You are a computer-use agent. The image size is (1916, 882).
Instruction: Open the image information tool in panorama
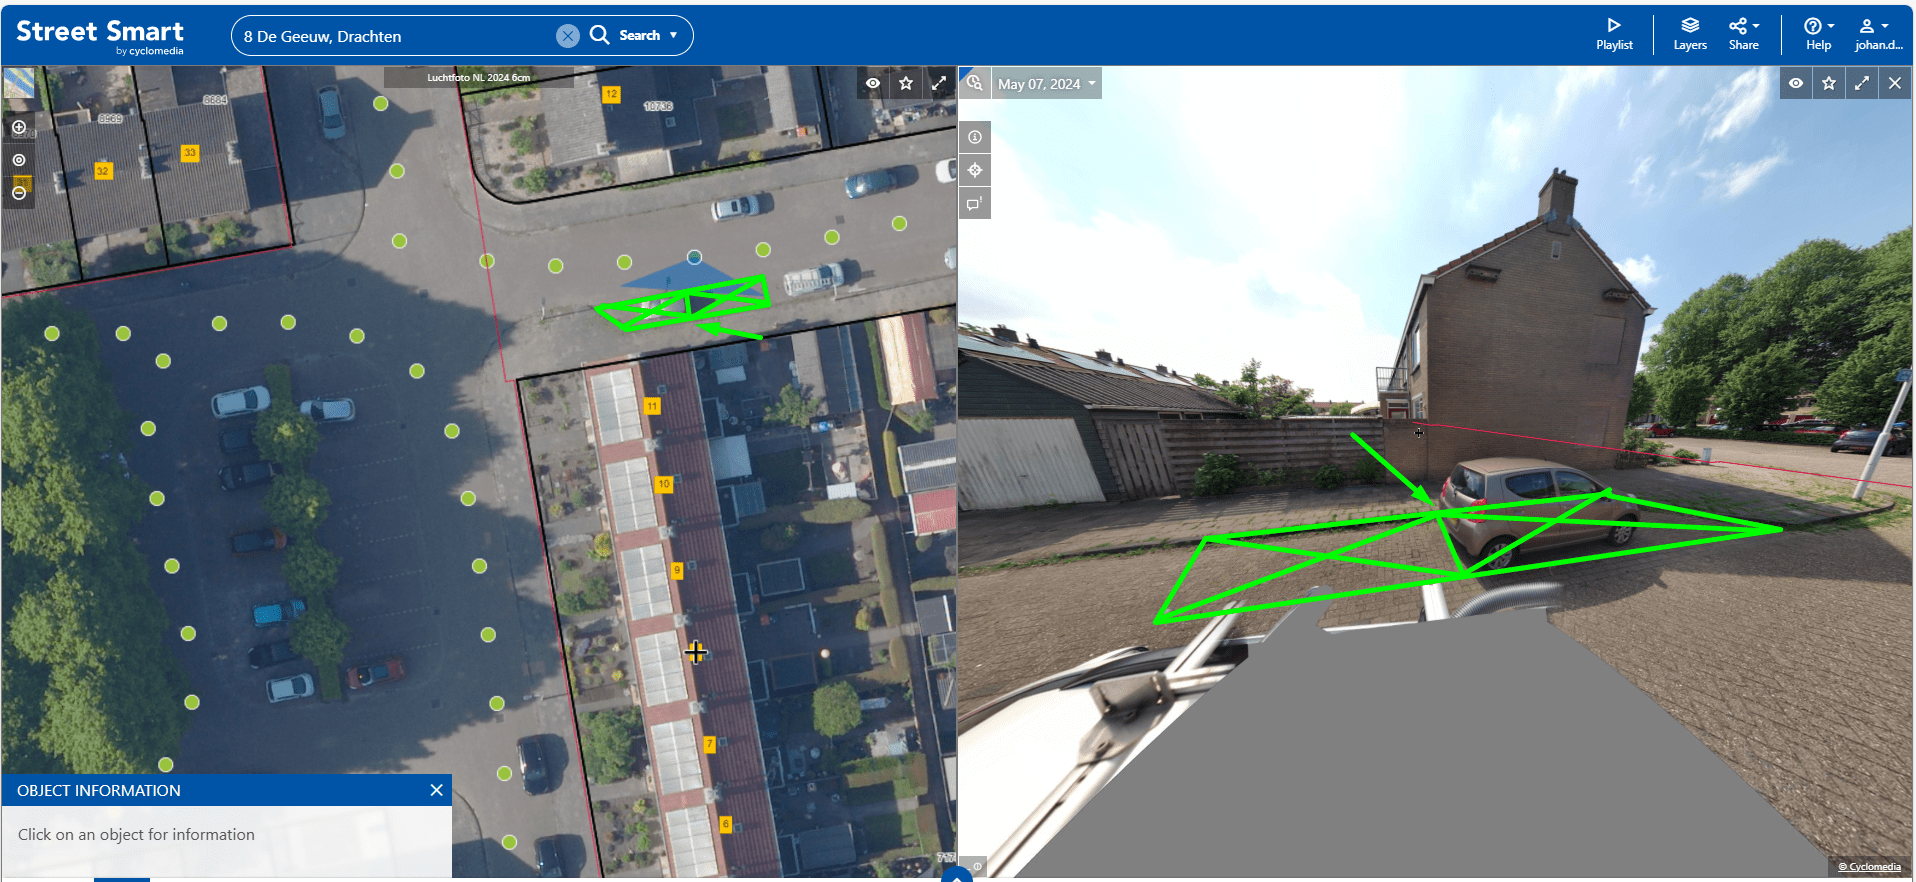click(975, 137)
